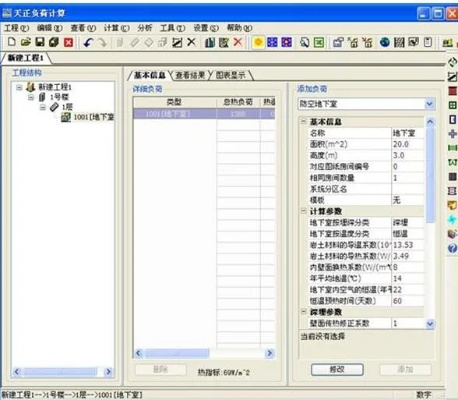Switch to the 图表显示 tab

231,75
